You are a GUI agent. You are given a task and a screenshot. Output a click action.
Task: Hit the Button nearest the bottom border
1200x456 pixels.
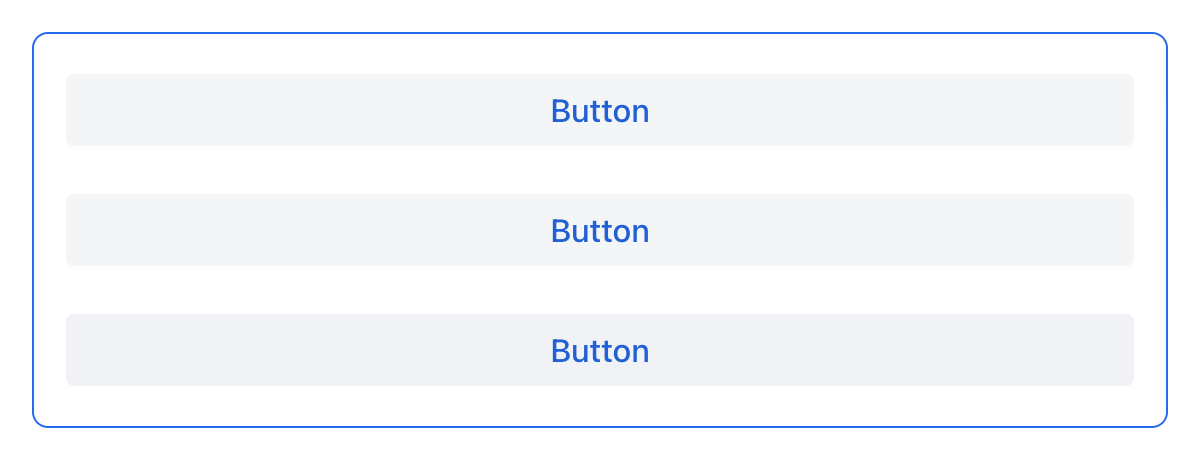pos(600,350)
